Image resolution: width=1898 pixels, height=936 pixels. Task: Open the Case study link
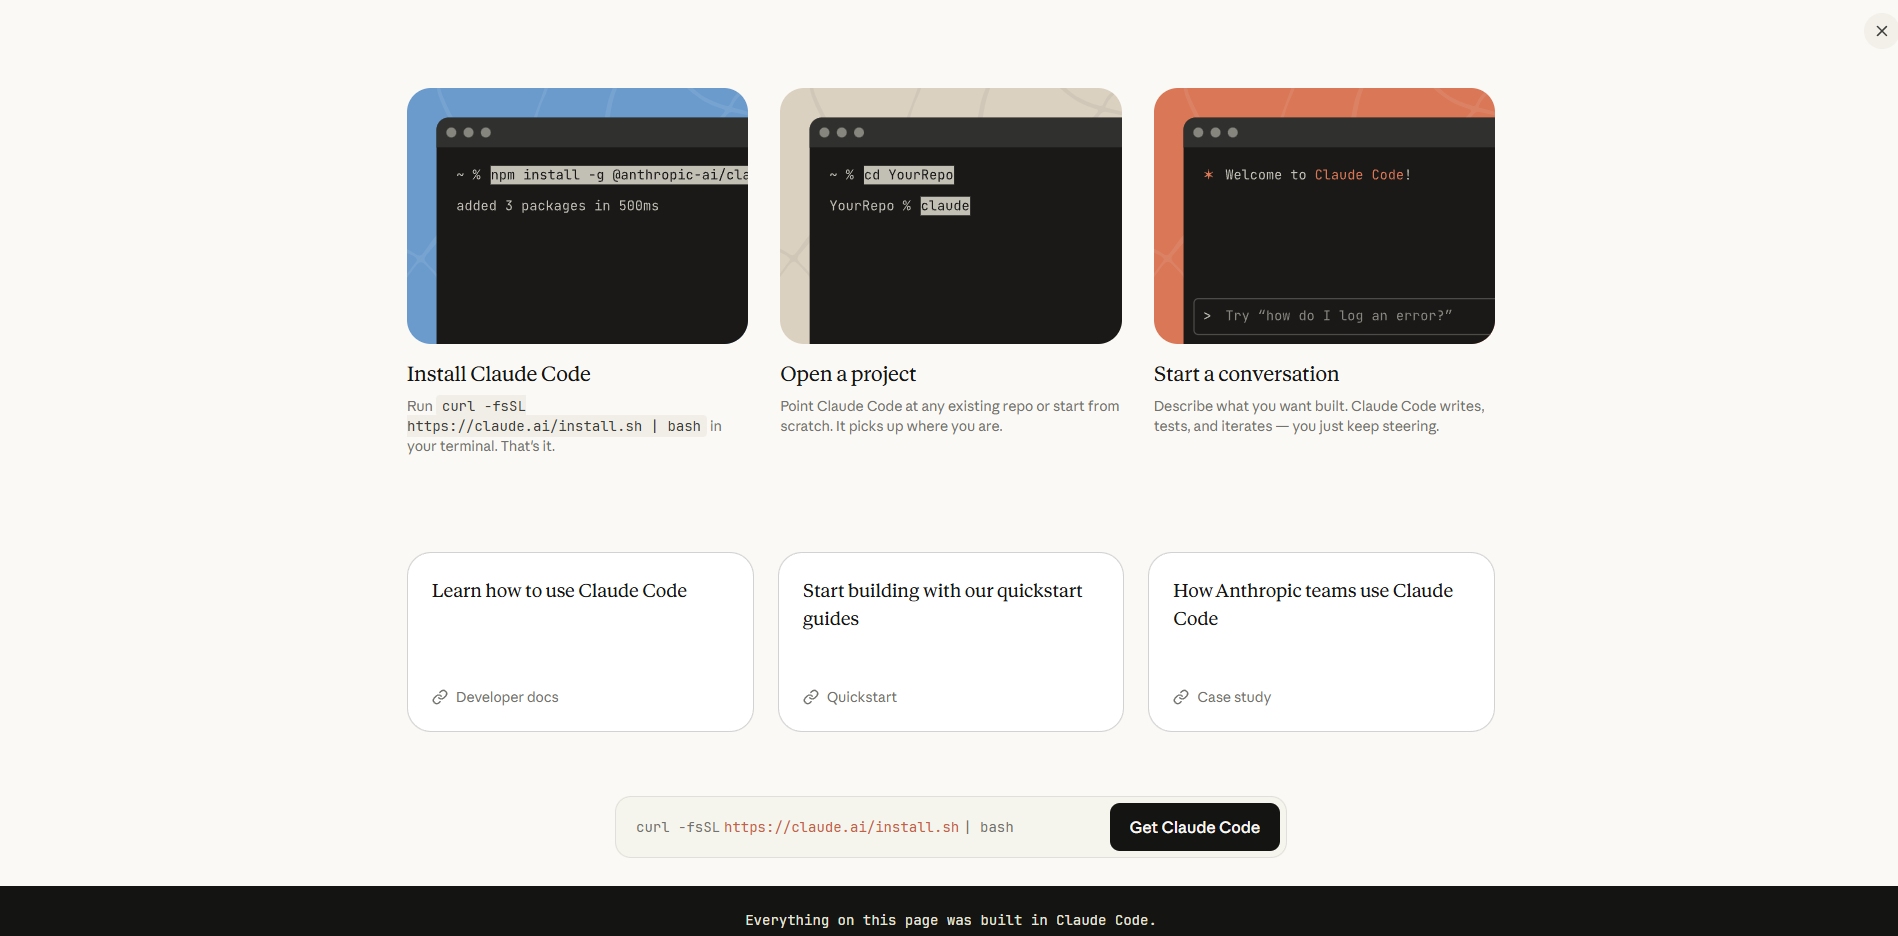1234,697
